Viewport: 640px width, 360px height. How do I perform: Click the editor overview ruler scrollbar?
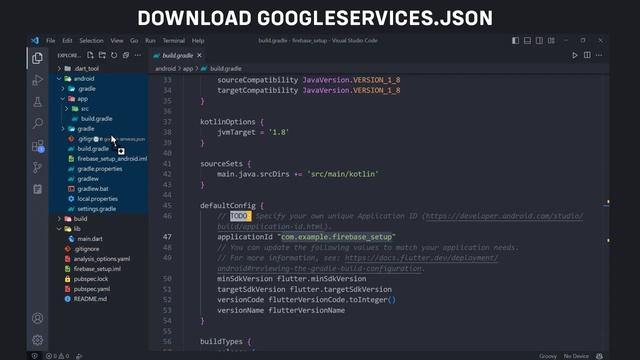(607, 212)
